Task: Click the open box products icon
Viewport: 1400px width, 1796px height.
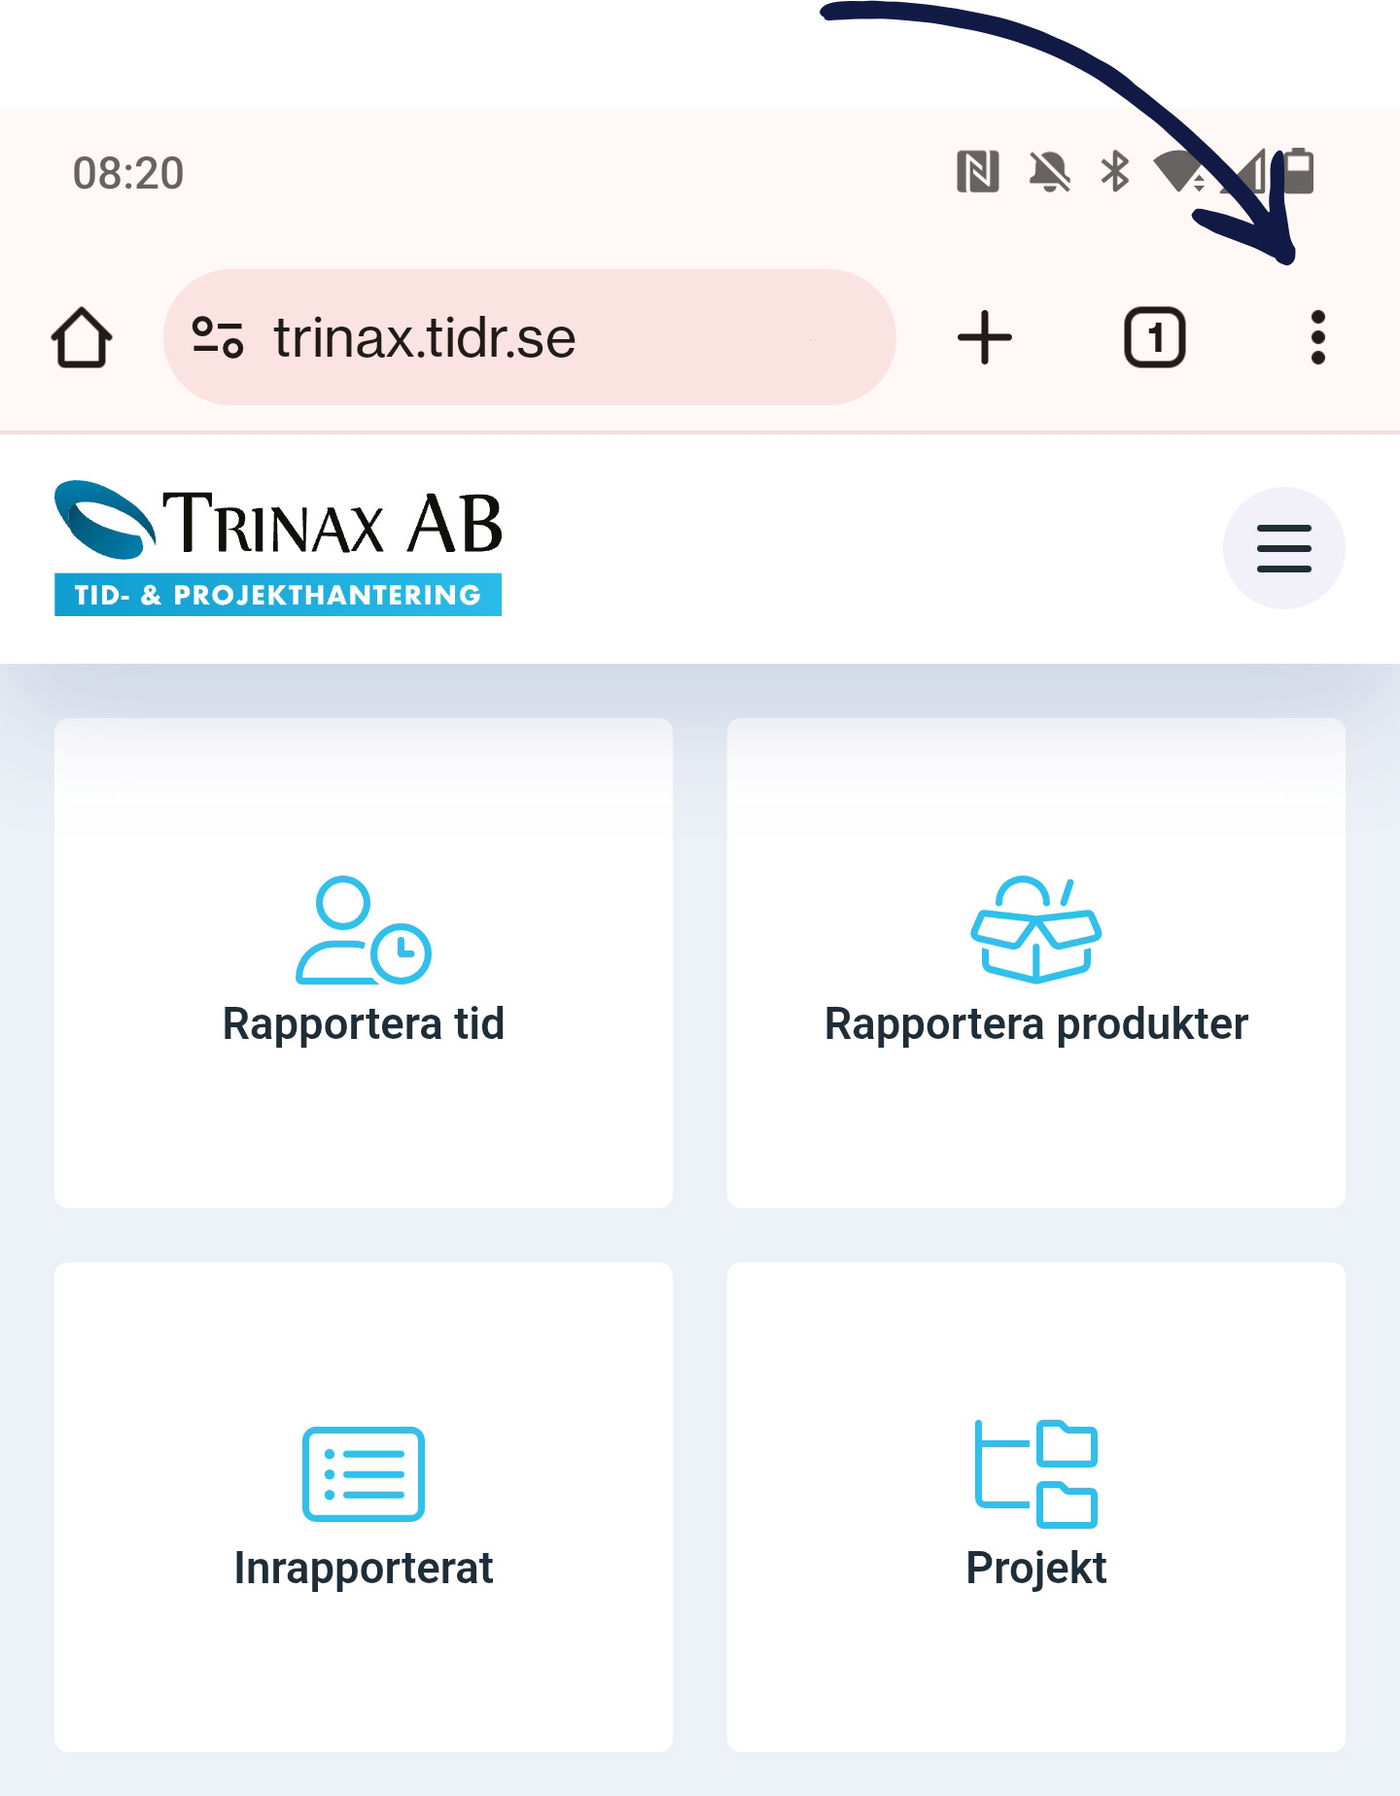Action: tap(1036, 929)
